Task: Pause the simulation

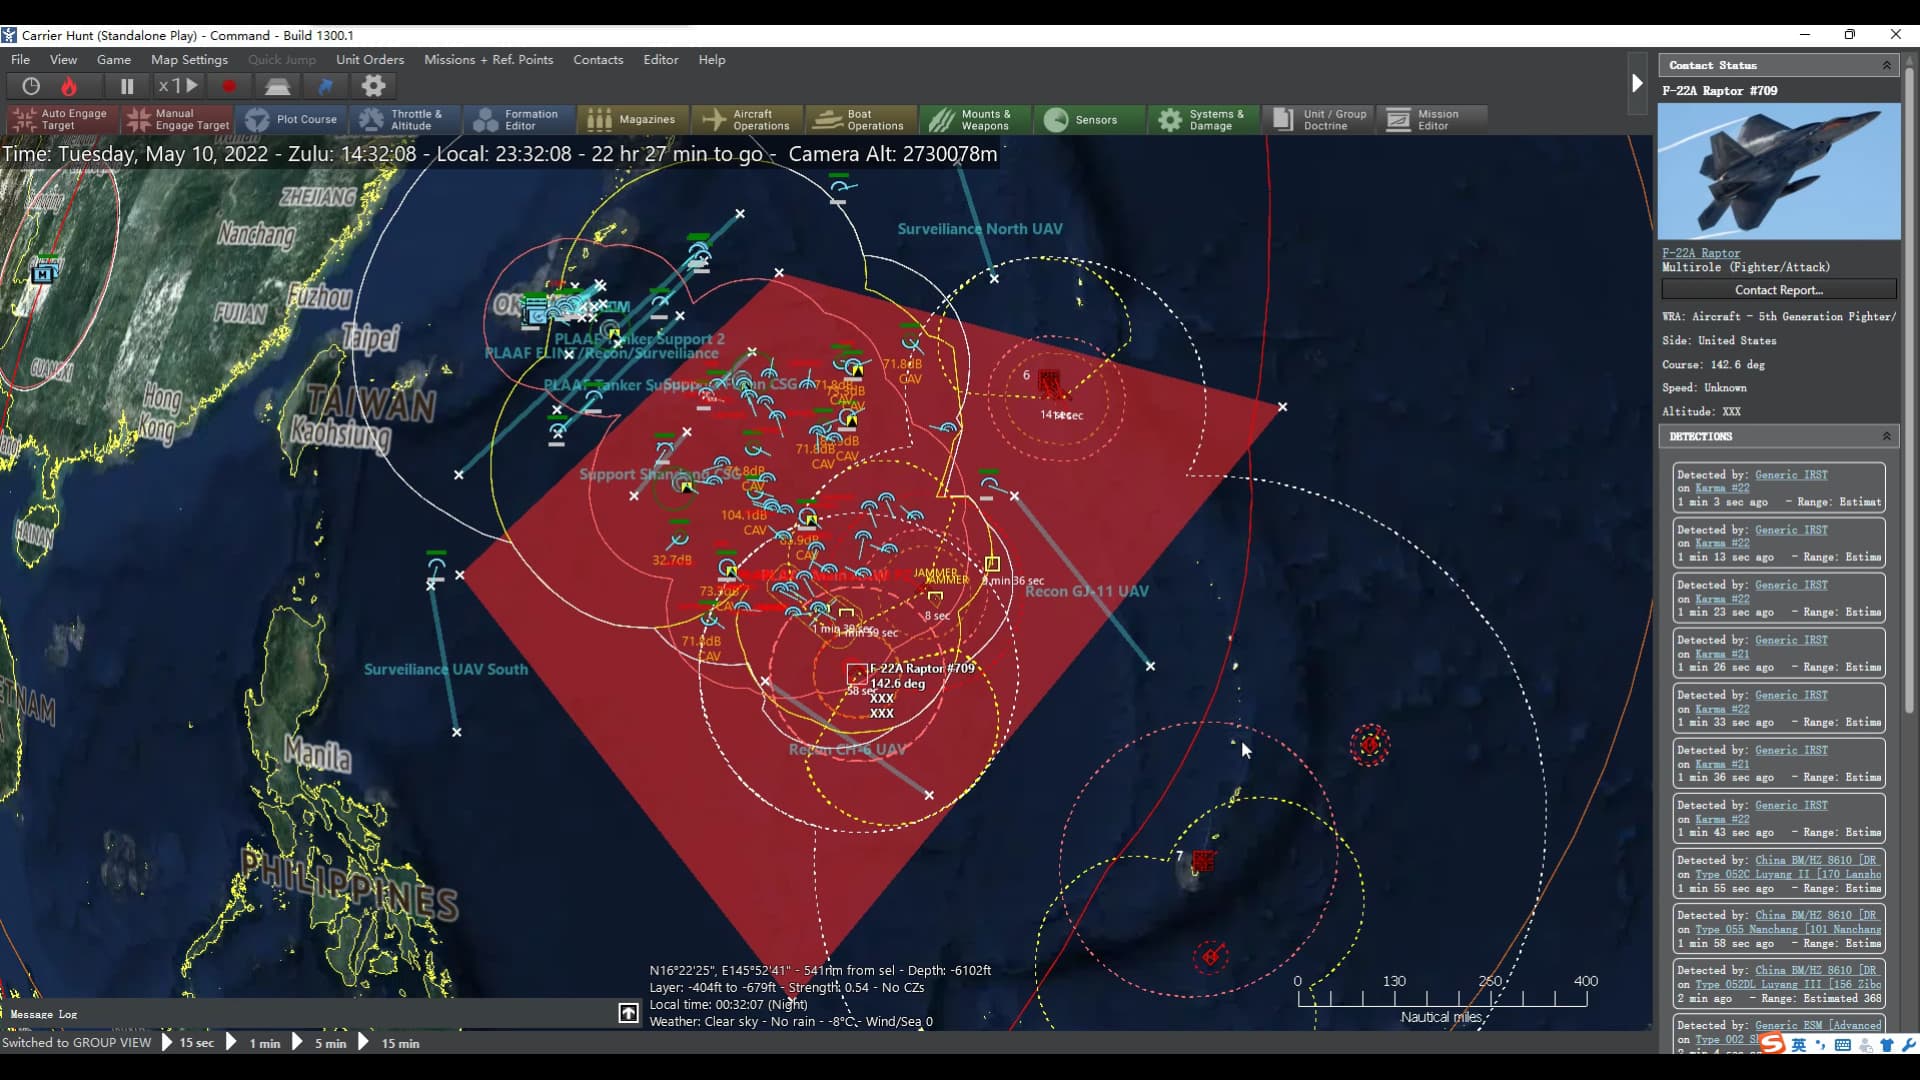Action: point(127,86)
